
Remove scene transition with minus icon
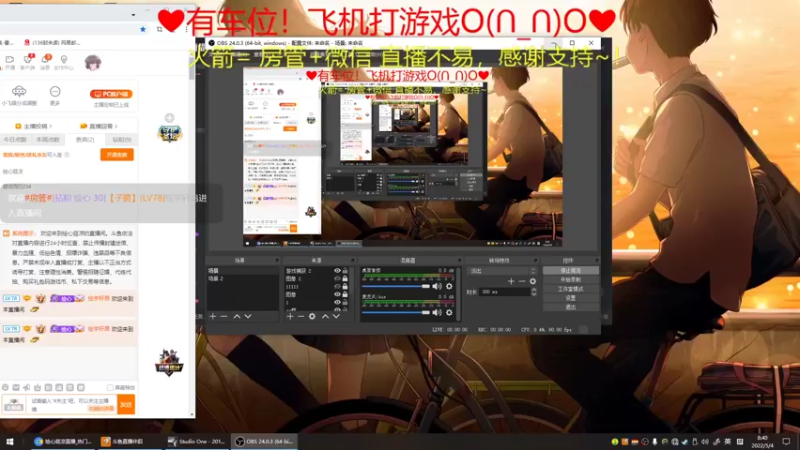click(x=521, y=281)
